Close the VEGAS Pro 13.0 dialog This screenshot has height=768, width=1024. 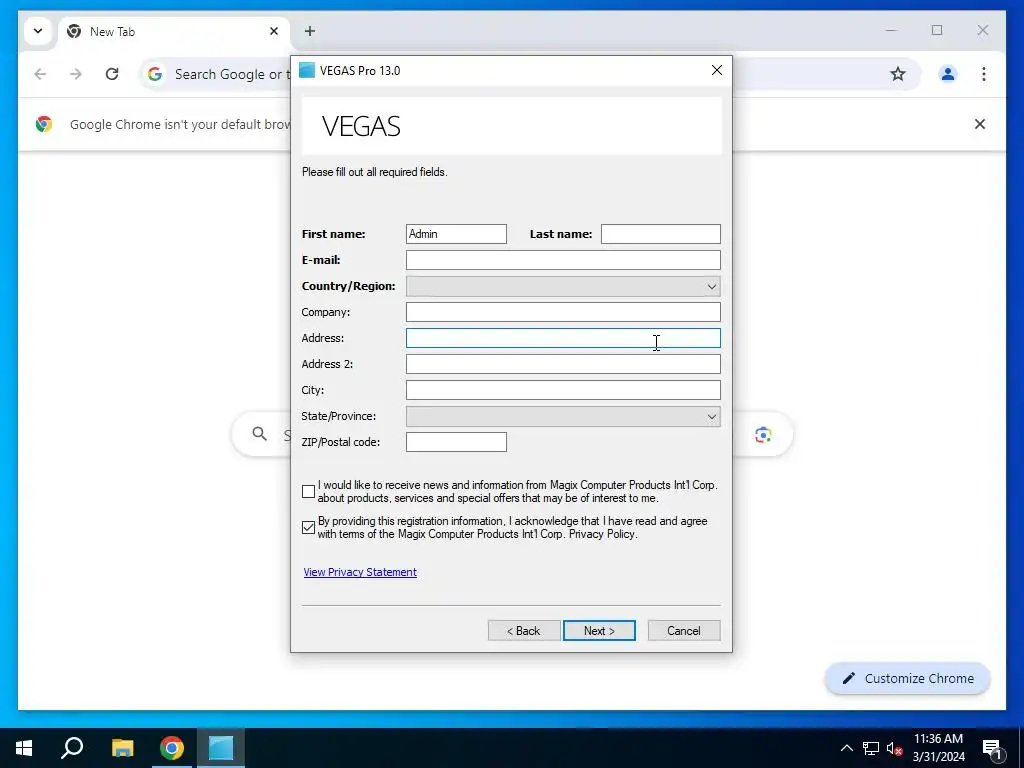716,70
